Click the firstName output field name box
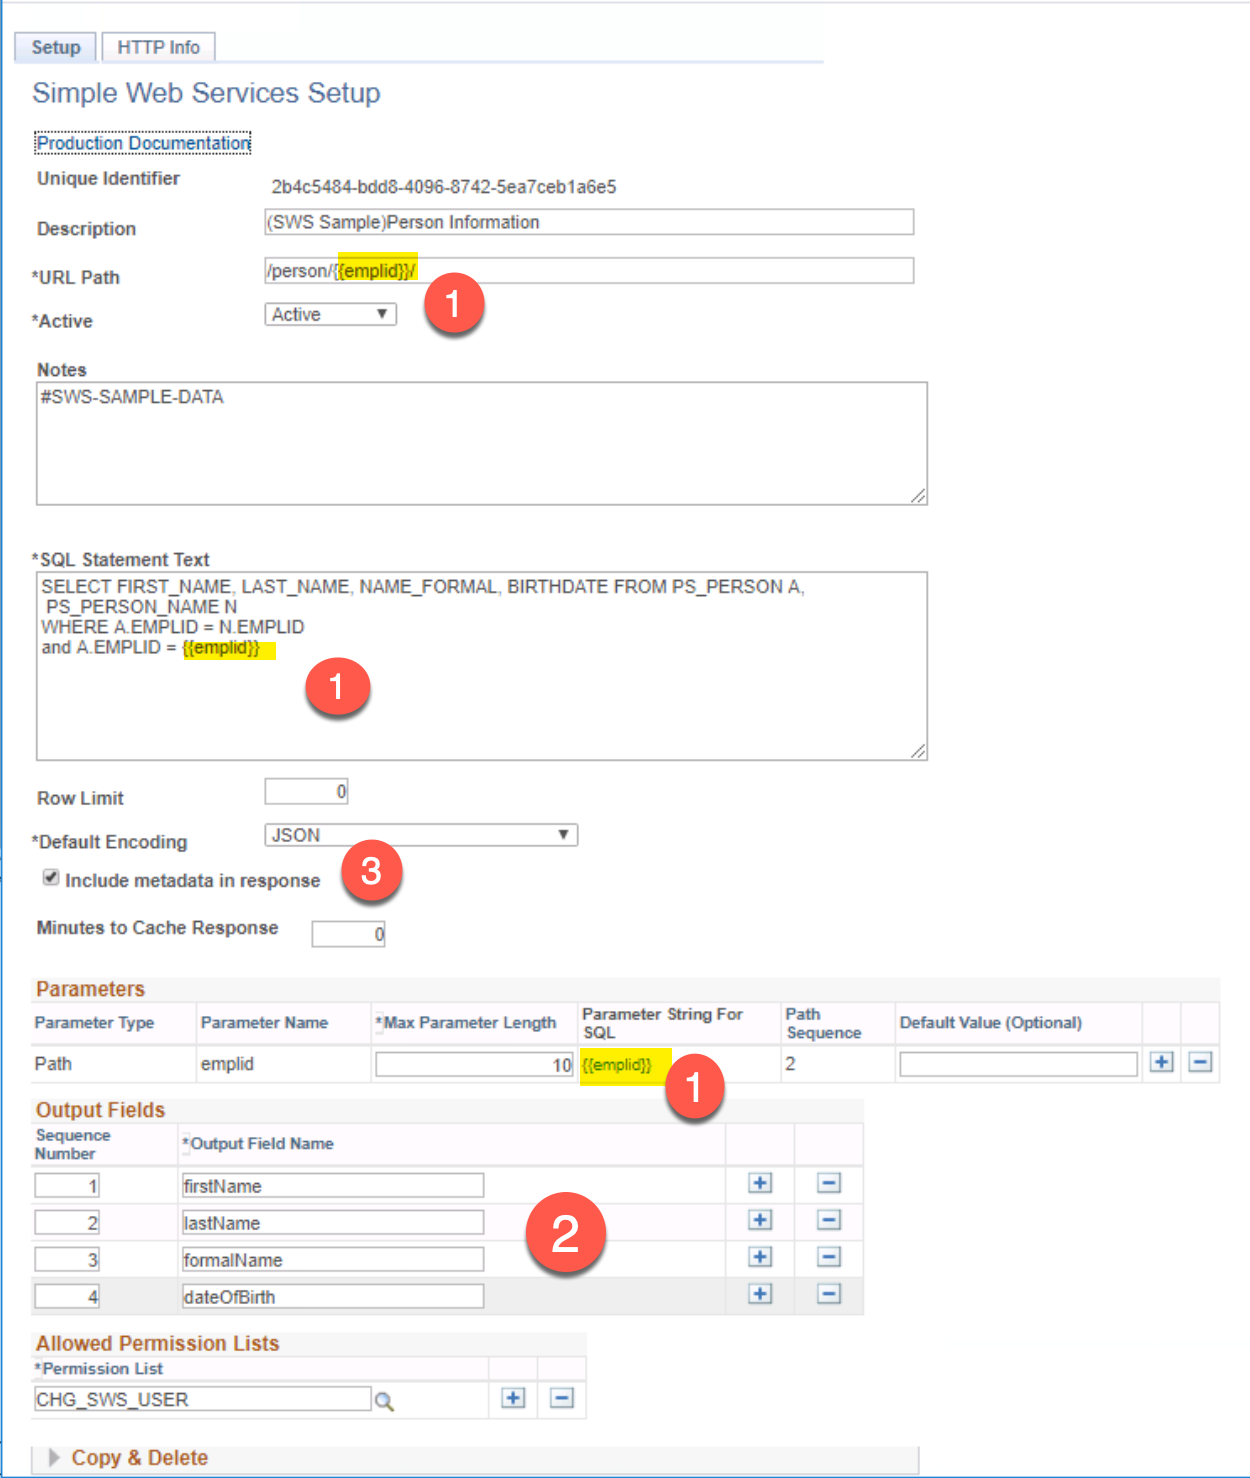1250x1478 pixels. point(333,1186)
